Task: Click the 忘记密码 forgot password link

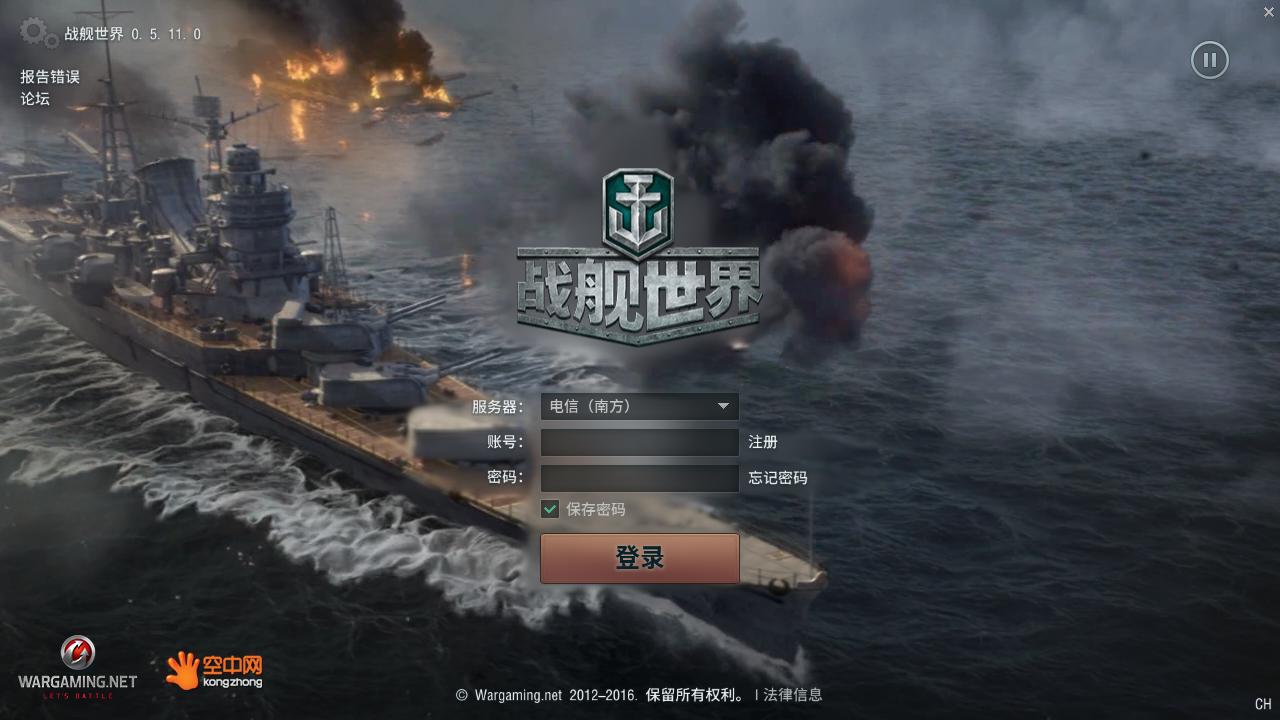Action: pos(778,478)
